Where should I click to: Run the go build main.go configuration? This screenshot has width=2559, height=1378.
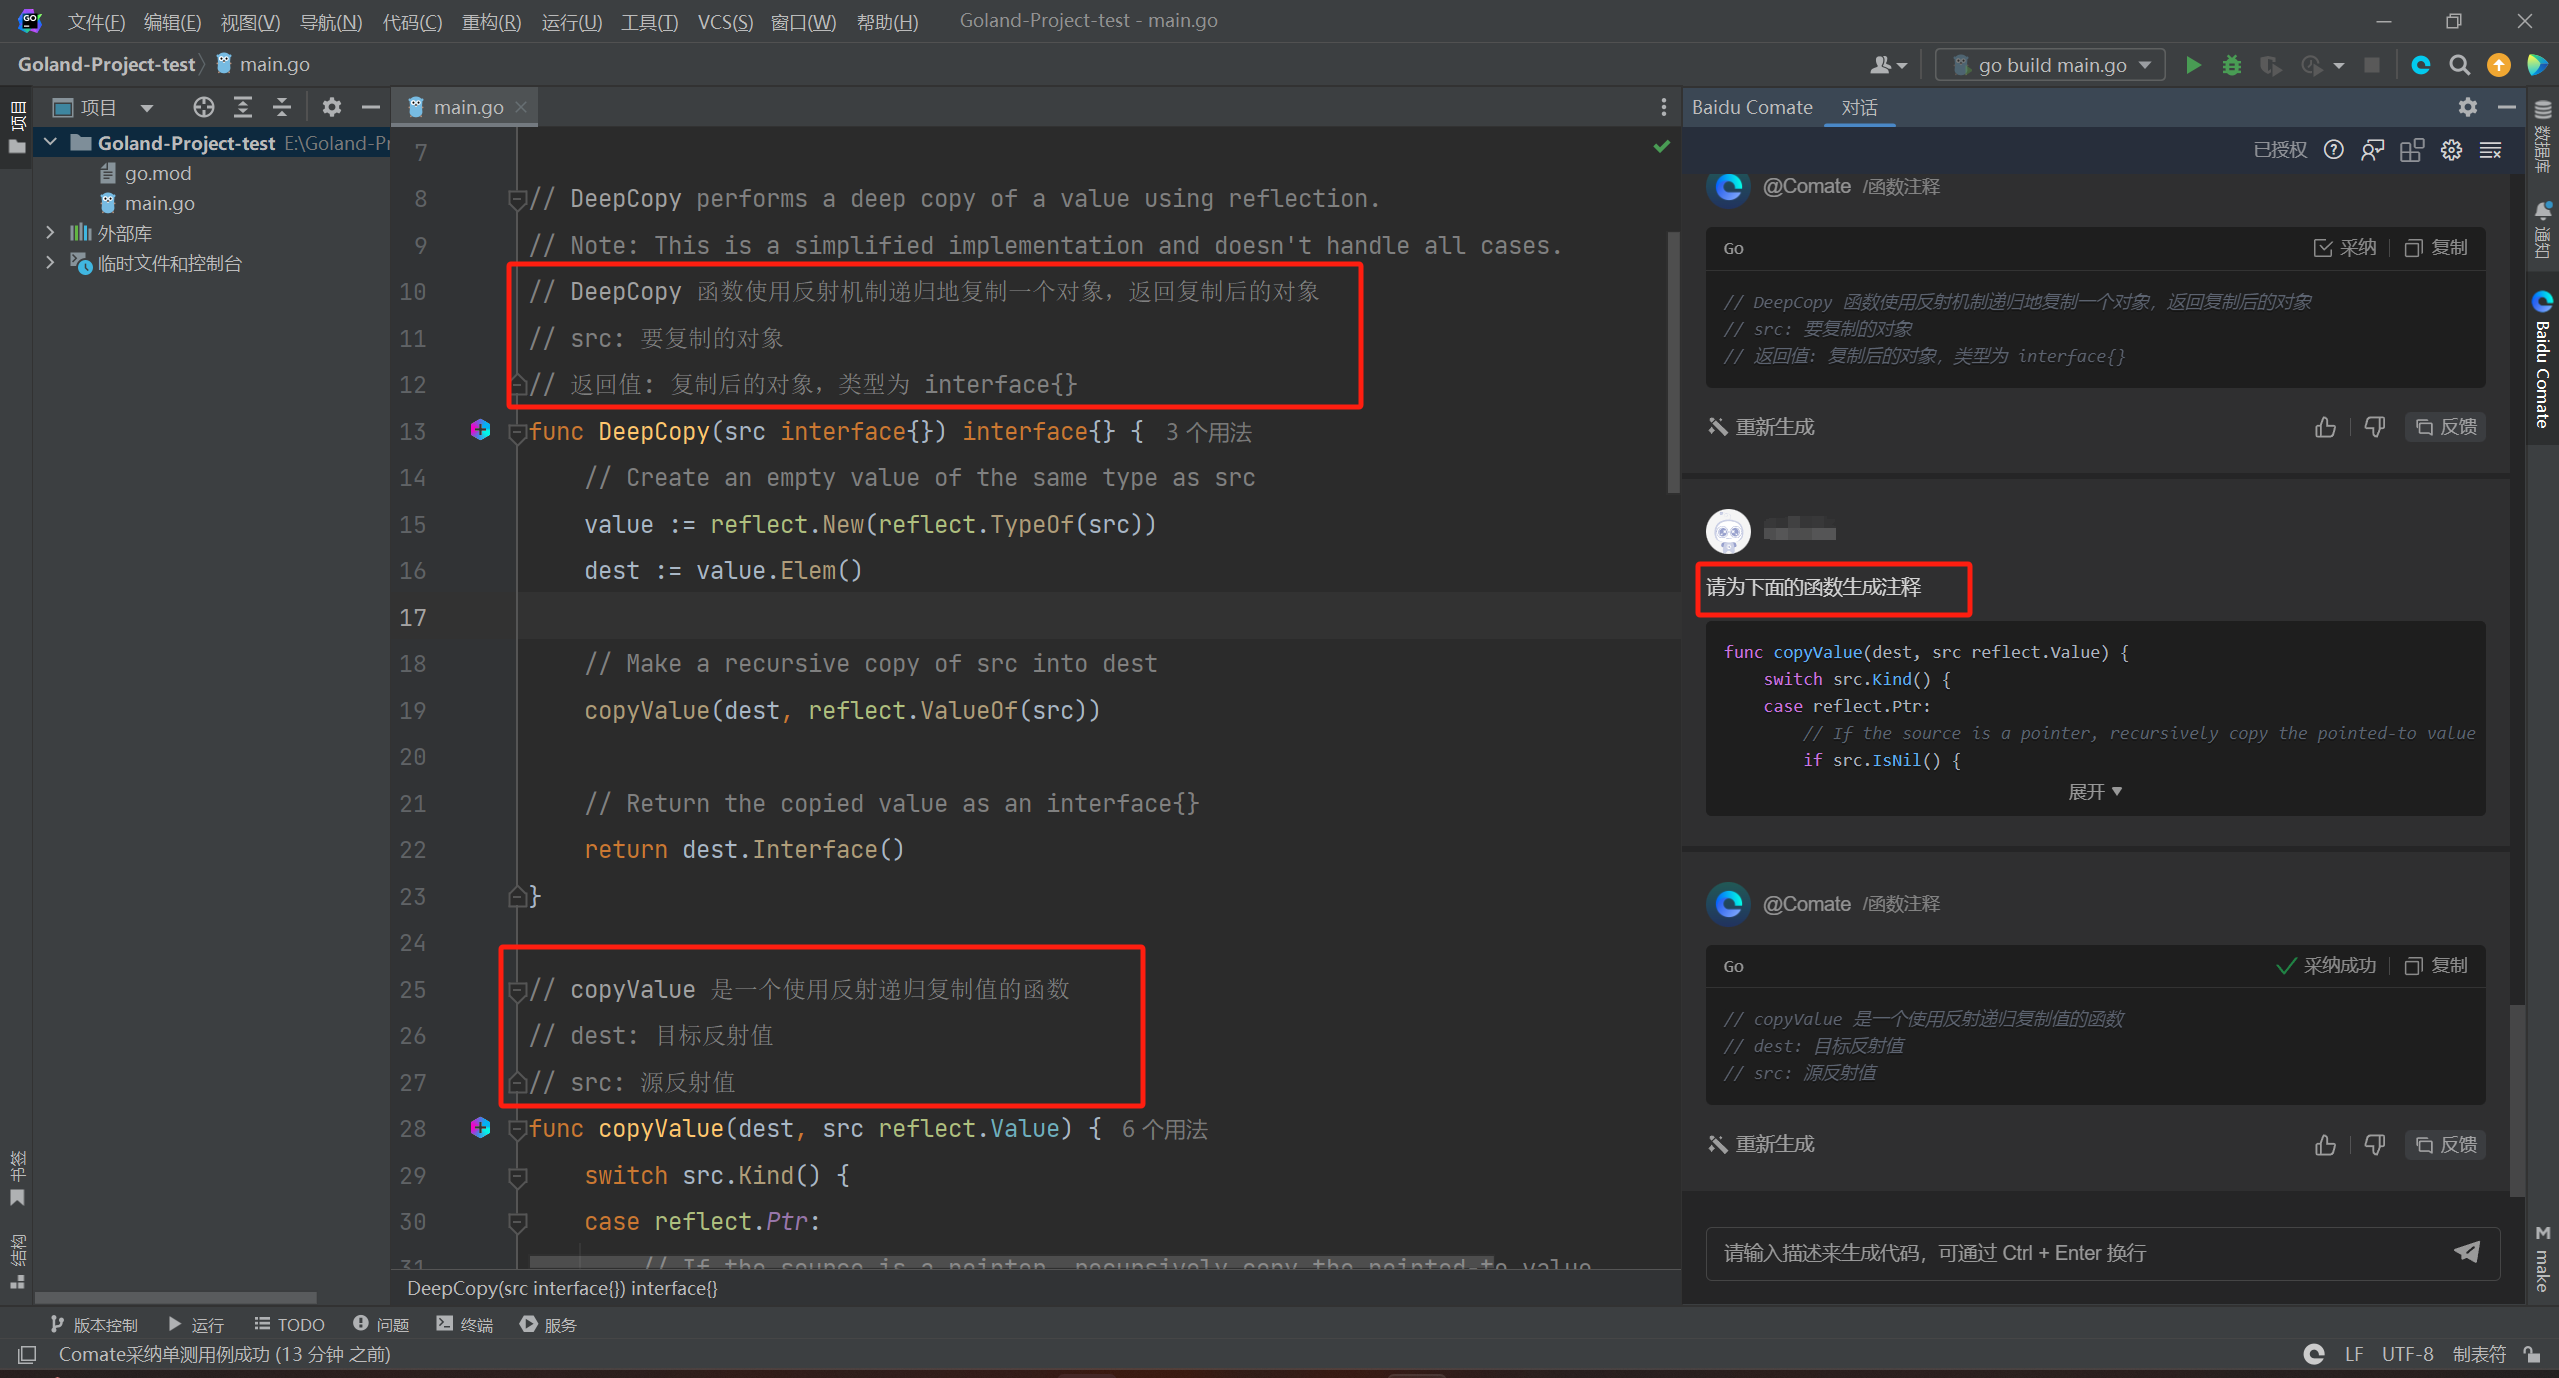coord(2193,65)
